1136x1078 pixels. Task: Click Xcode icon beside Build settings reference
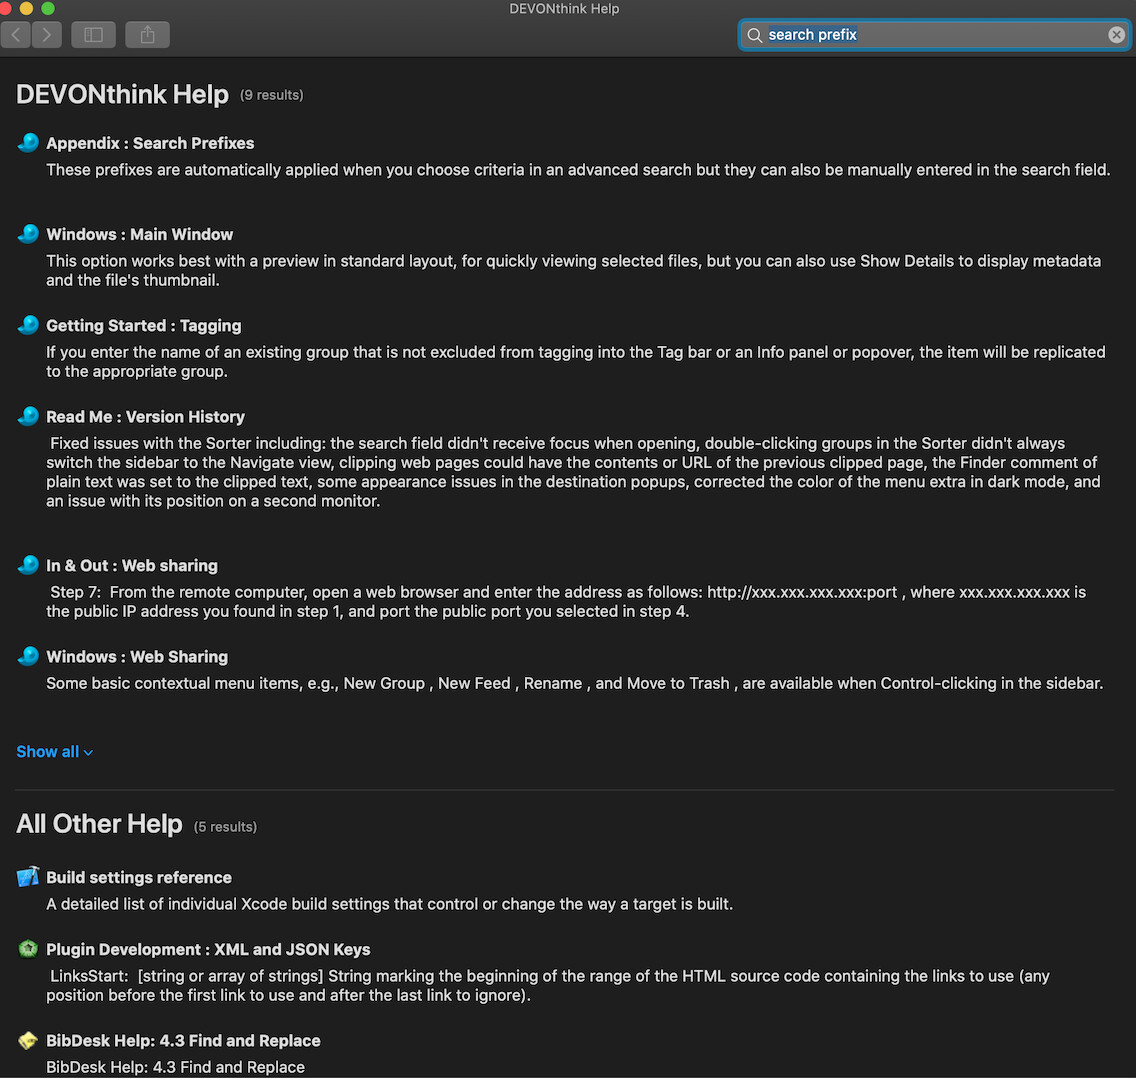[28, 877]
